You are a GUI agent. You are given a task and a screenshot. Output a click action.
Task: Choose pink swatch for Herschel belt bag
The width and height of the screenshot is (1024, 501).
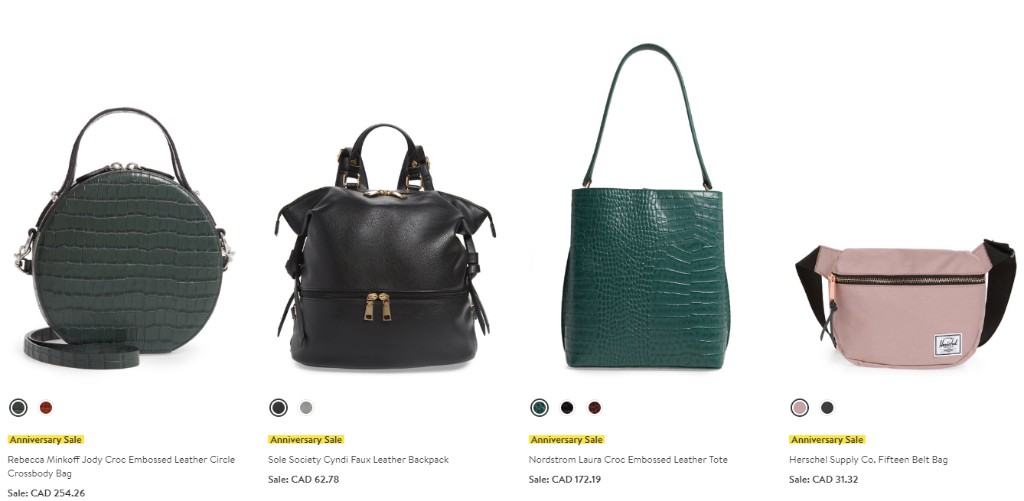click(x=799, y=408)
